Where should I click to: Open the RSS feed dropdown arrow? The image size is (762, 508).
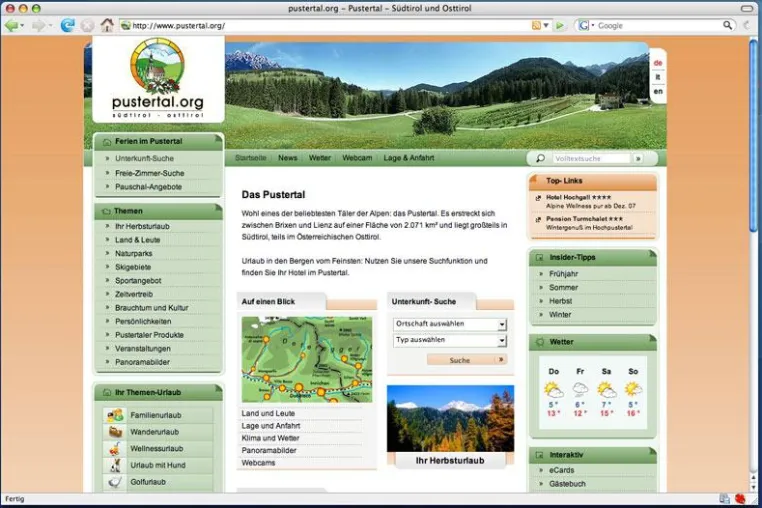pos(546,25)
